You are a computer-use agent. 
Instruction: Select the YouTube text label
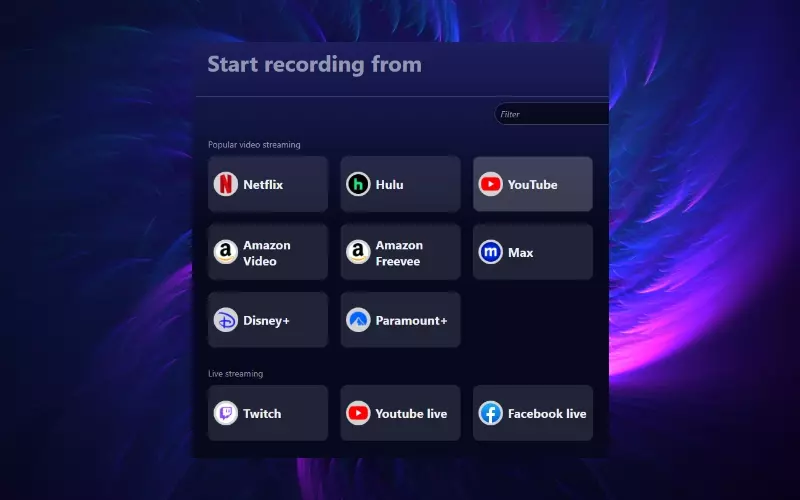[x=532, y=185]
